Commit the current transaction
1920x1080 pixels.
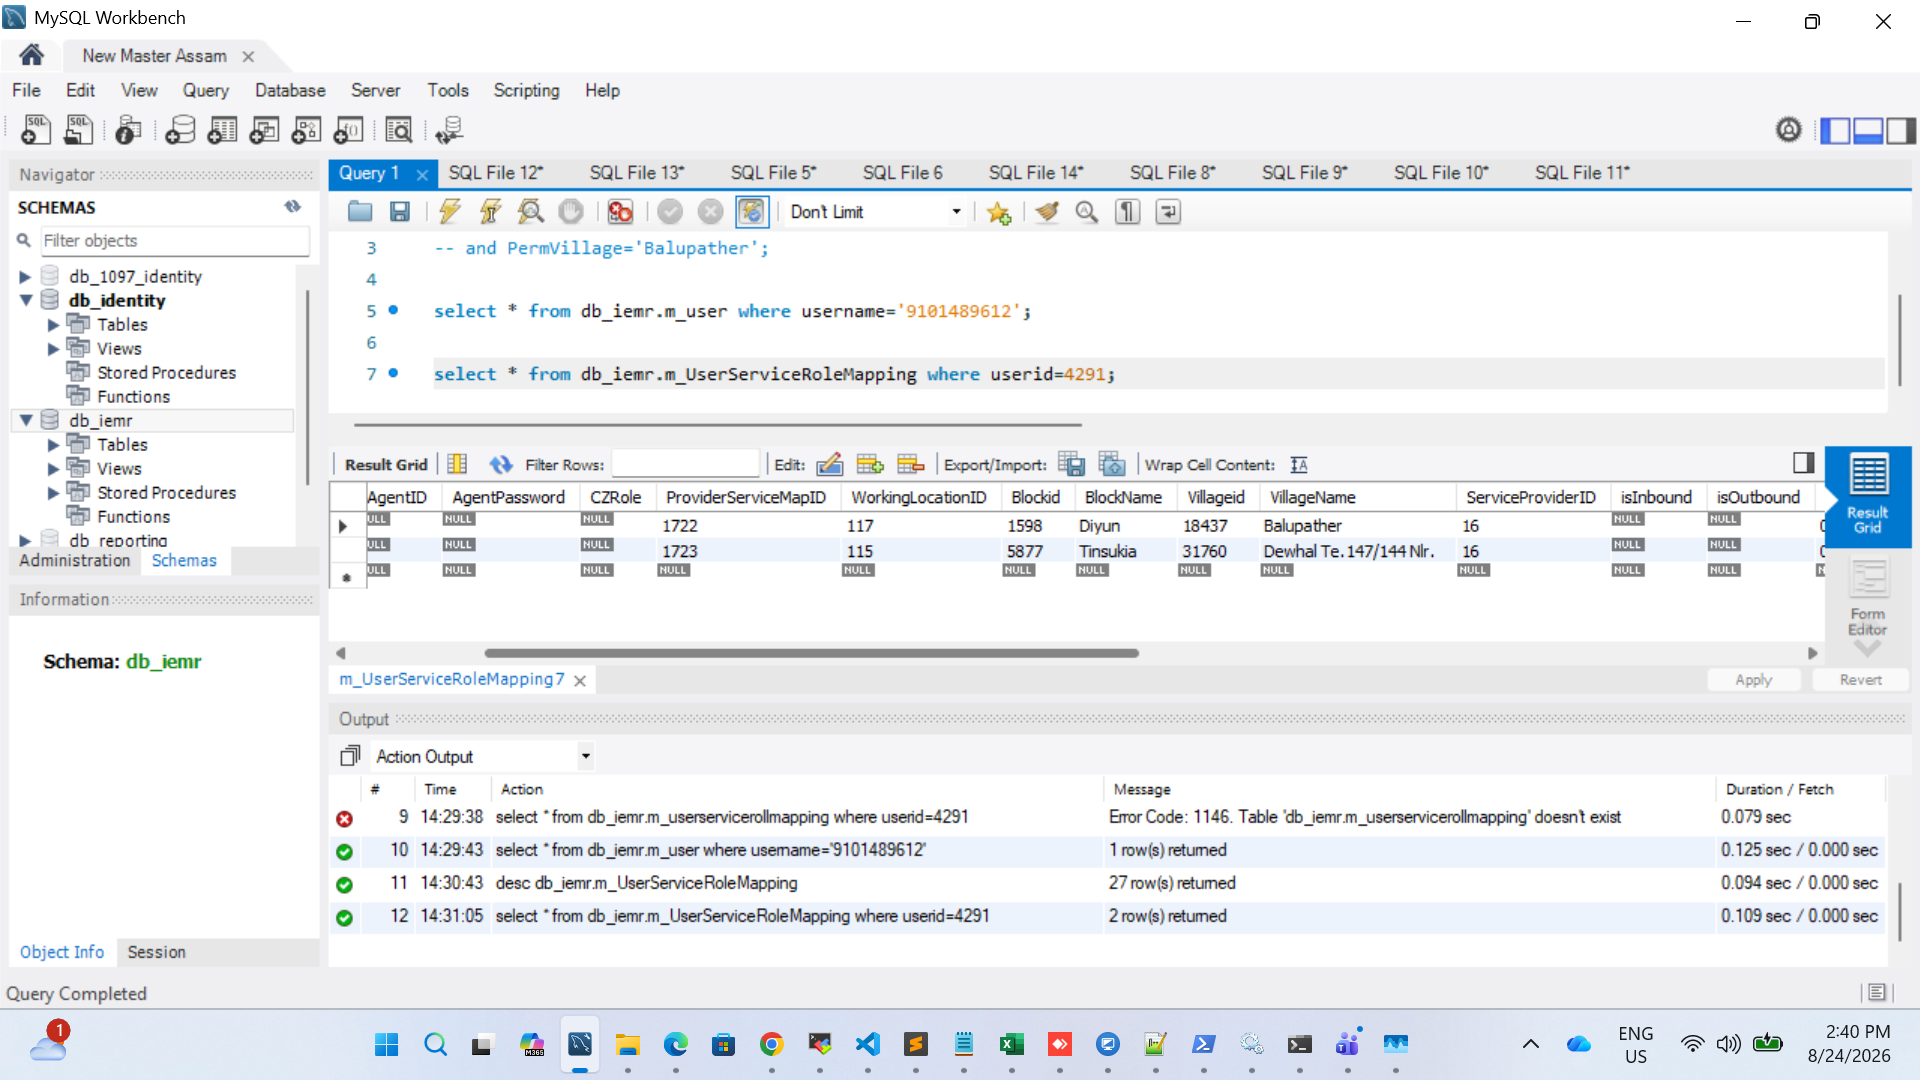tap(670, 212)
